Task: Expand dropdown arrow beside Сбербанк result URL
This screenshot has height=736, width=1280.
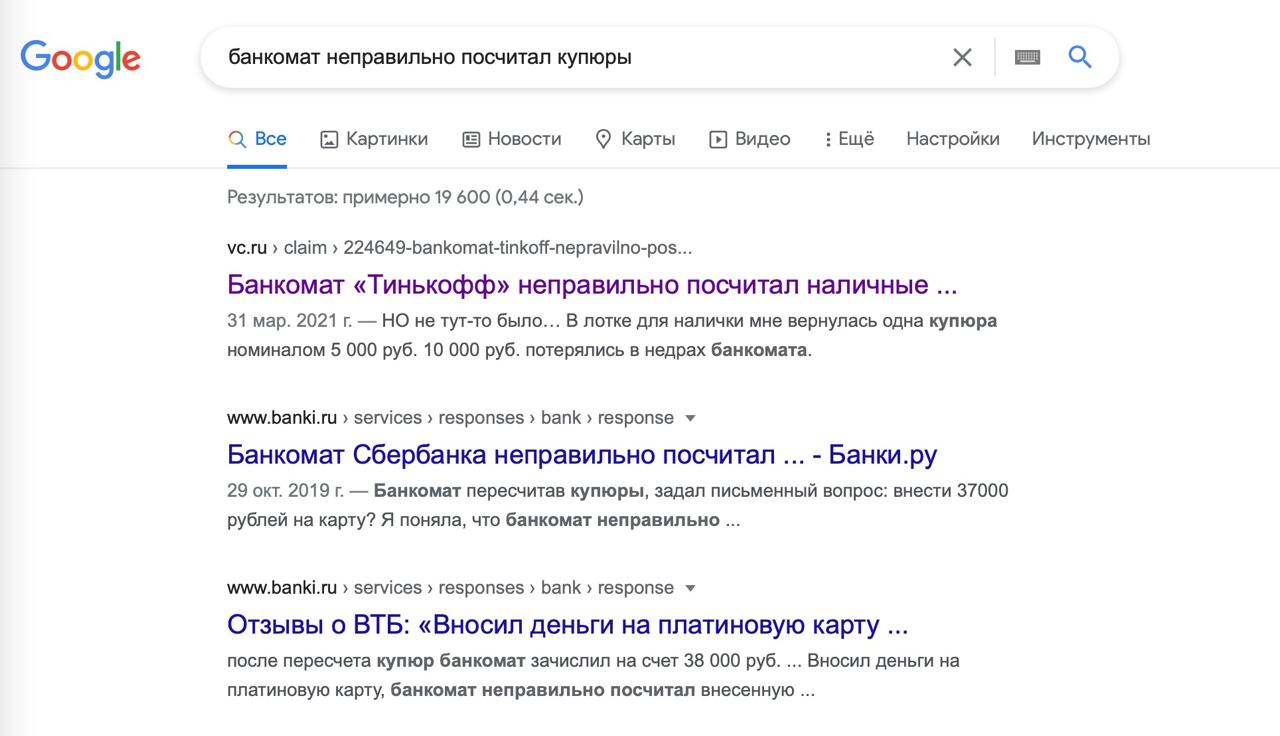Action: [x=690, y=418]
